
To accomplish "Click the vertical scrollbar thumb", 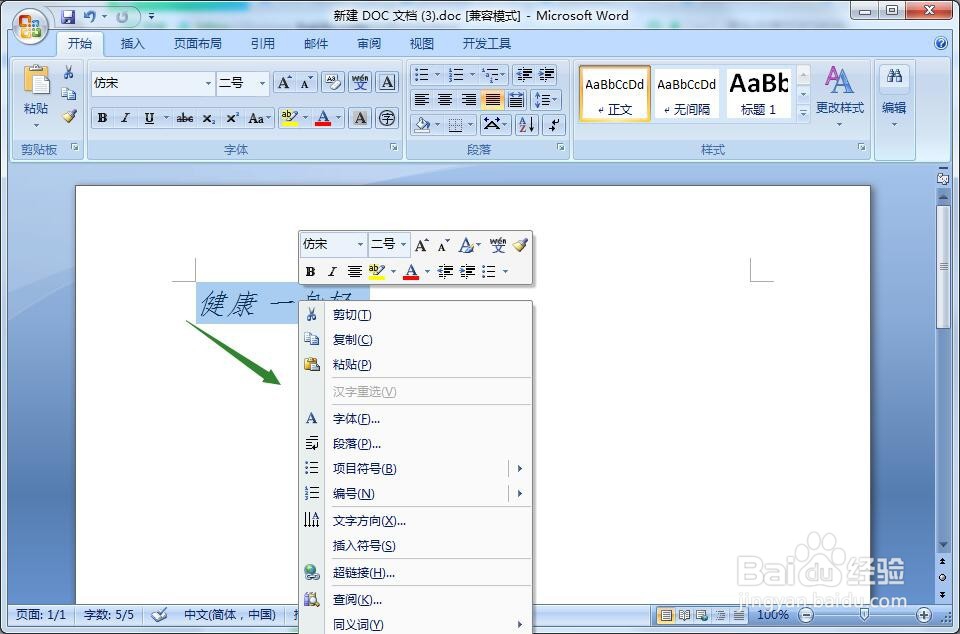I will pos(943,266).
